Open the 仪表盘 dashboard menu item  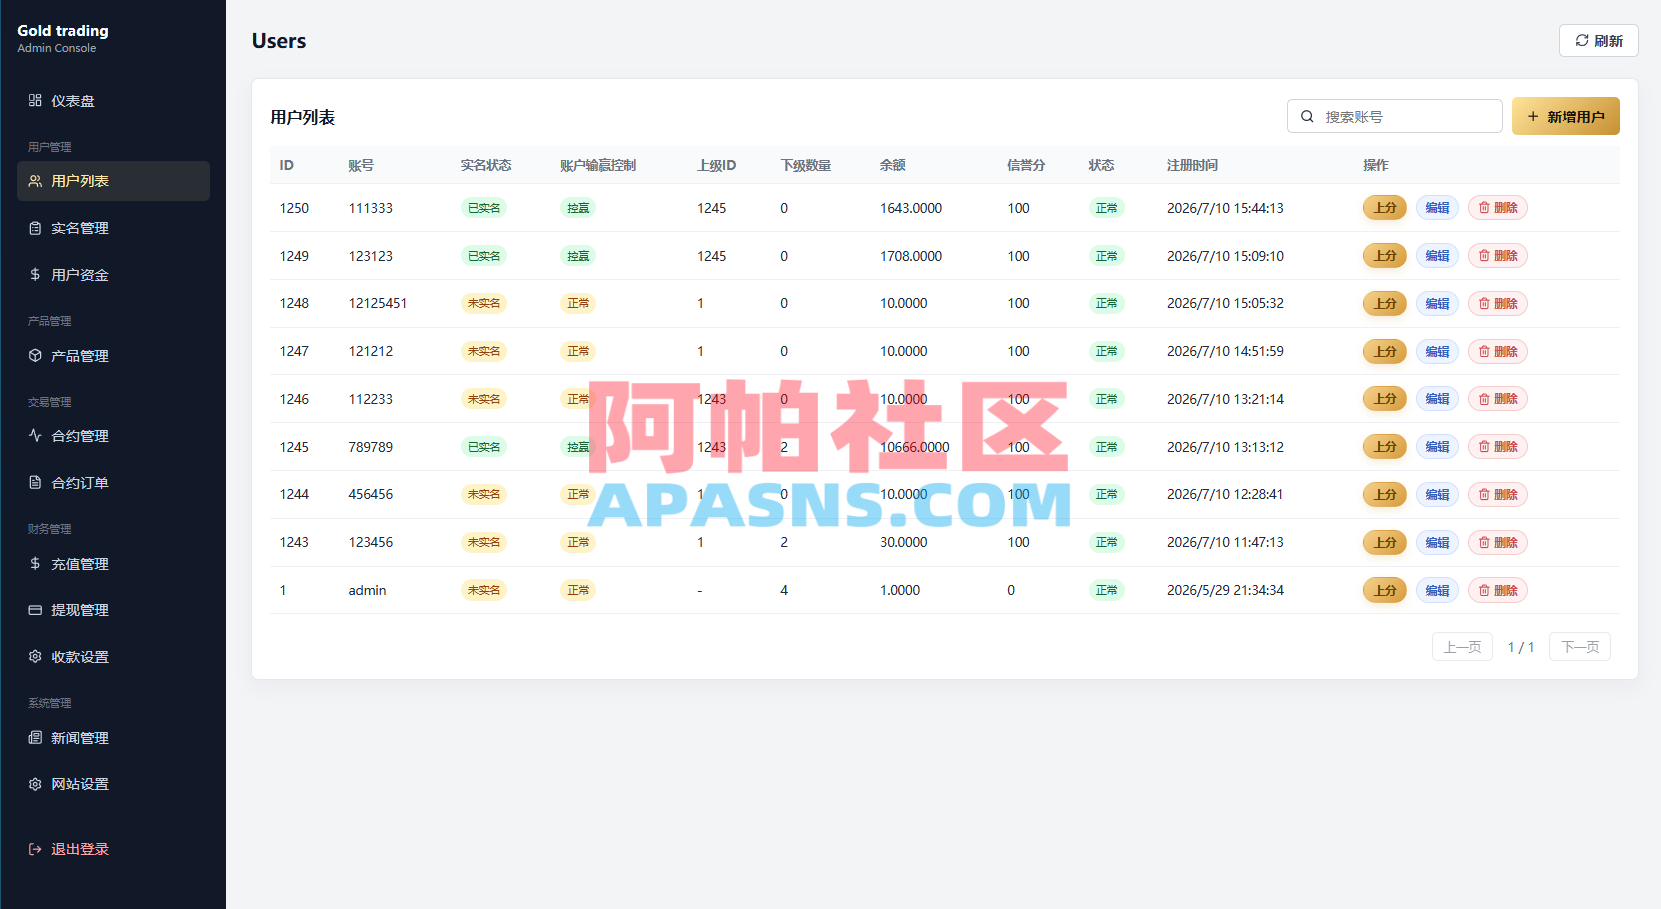113,101
